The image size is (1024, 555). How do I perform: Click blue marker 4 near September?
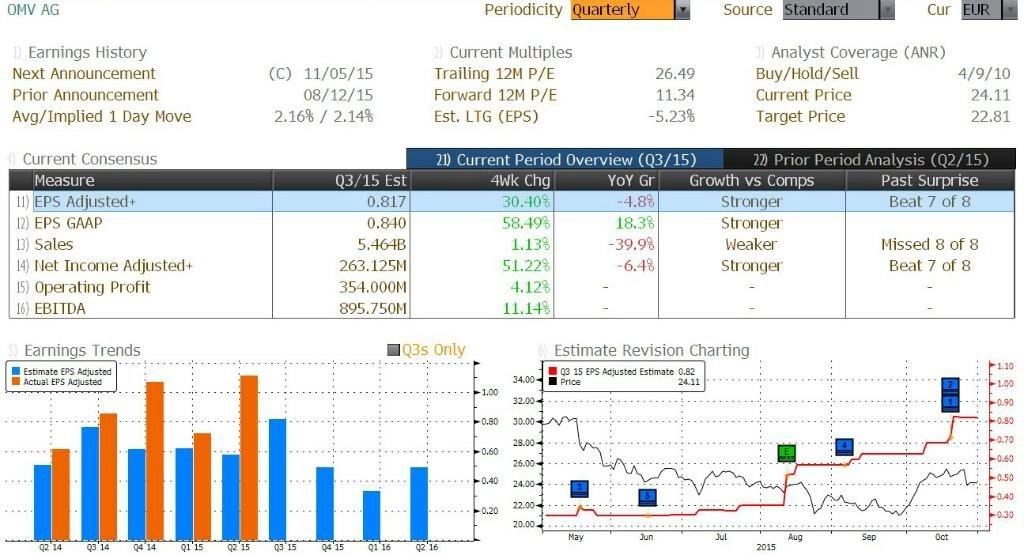[x=845, y=447]
